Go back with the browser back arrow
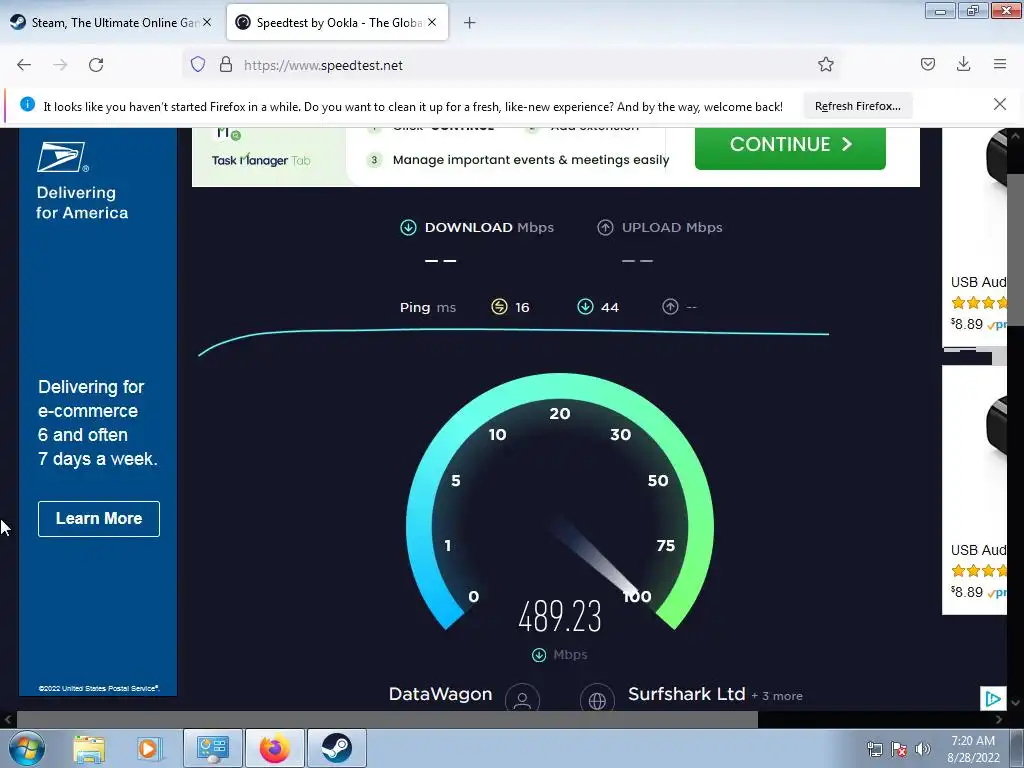 point(24,65)
